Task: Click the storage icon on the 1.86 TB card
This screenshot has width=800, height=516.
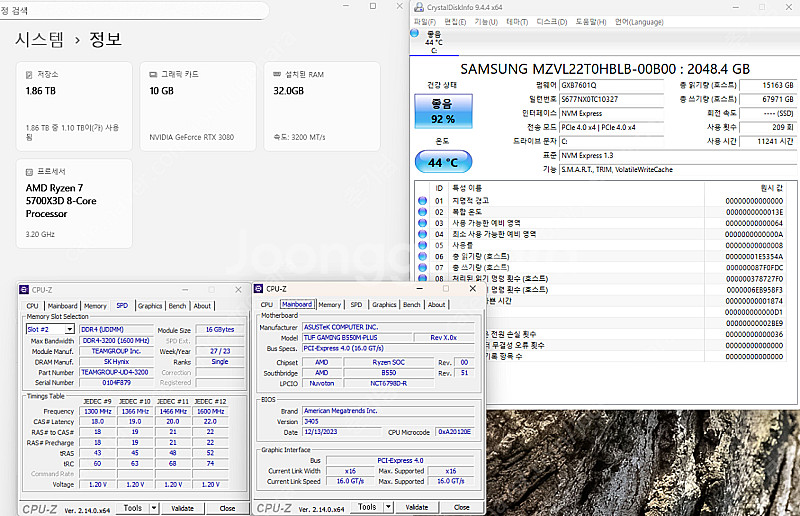Action: pyautogui.click(x=29, y=75)
